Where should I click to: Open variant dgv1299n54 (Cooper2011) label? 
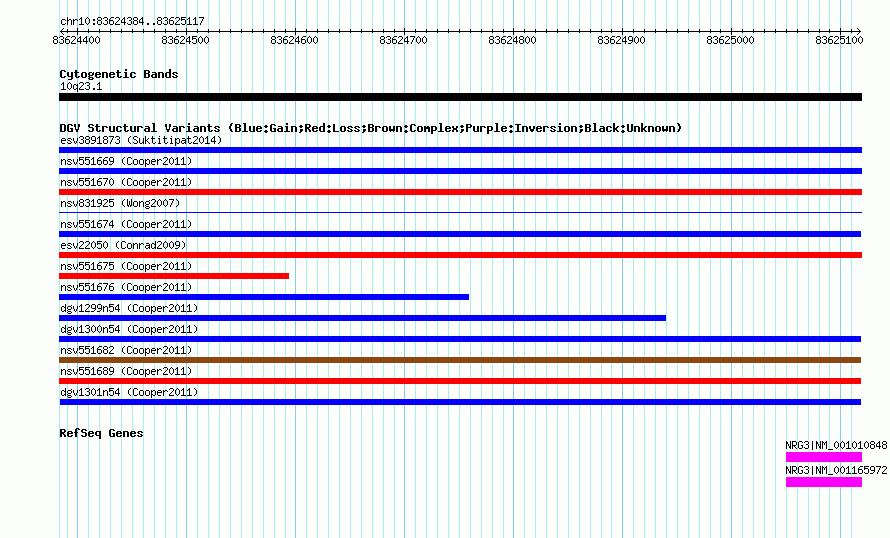(x=129, y=308)
